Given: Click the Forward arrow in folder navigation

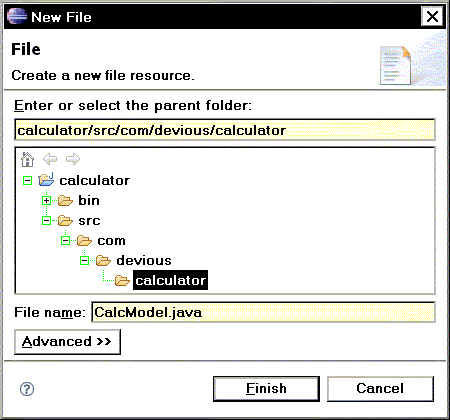Looking at the screenshot, I should tap(73, 159).
